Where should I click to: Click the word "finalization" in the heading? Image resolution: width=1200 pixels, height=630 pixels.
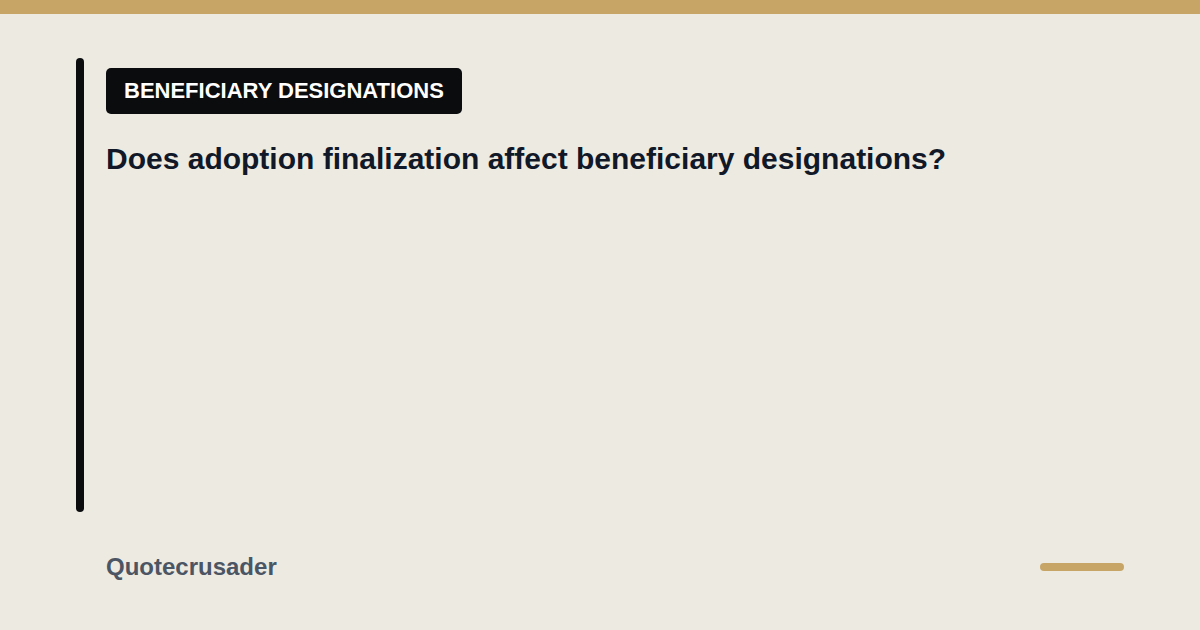point(401,159)
